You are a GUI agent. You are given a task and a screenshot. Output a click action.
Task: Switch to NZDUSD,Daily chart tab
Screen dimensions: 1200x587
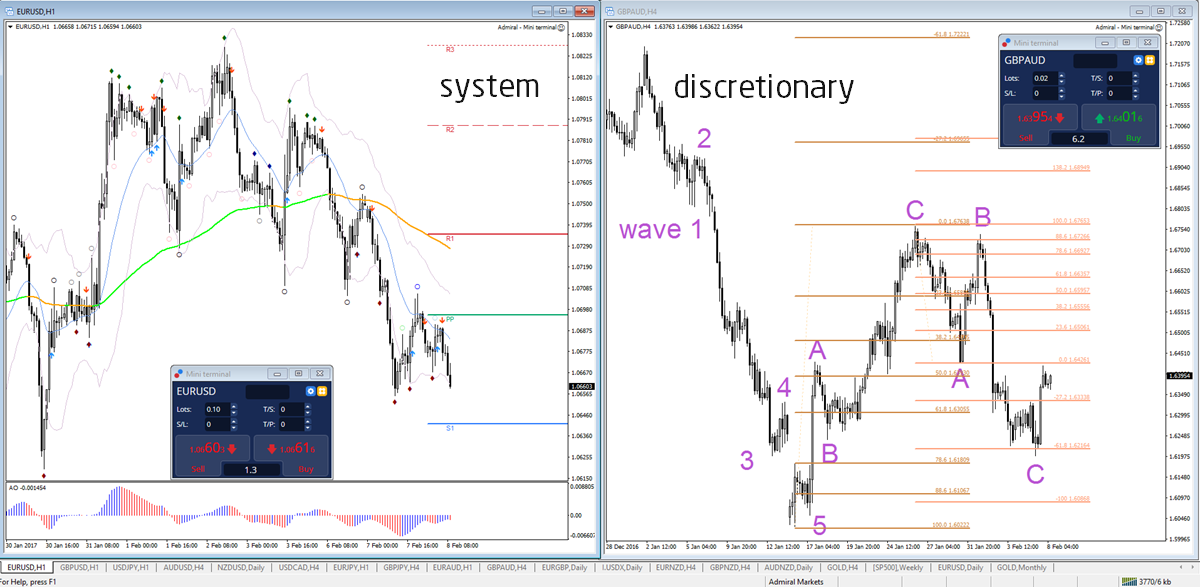(241, 567)
